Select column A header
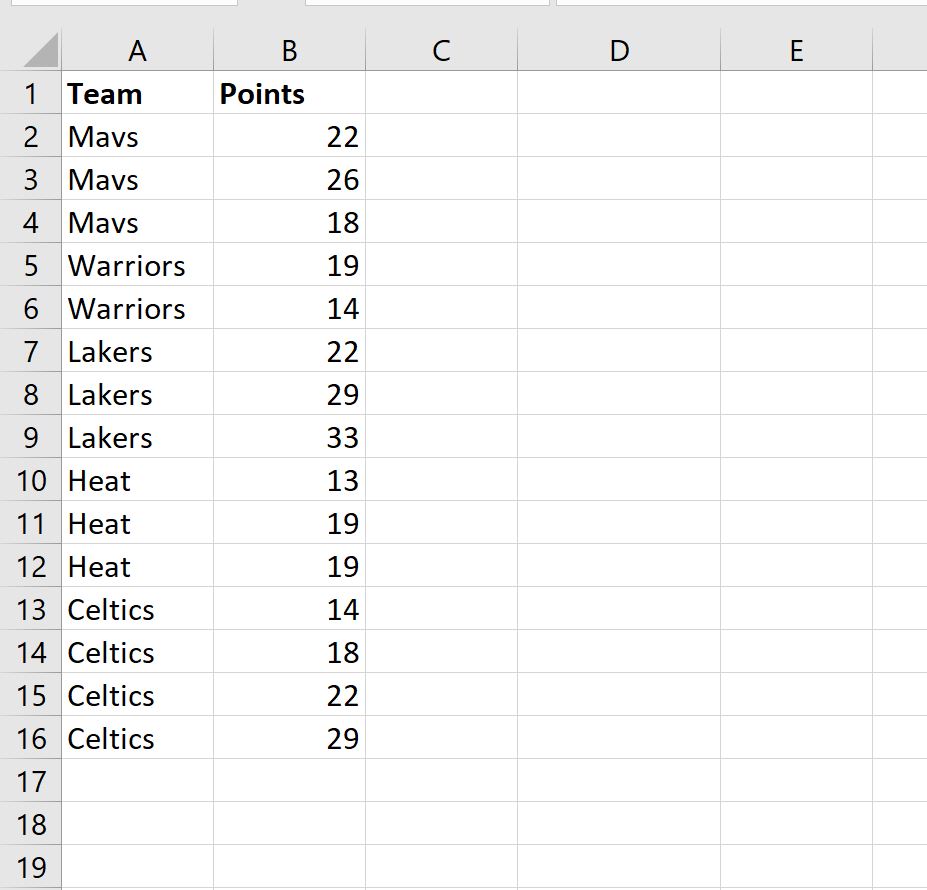 pyautogui.click(x=137, y=51)
